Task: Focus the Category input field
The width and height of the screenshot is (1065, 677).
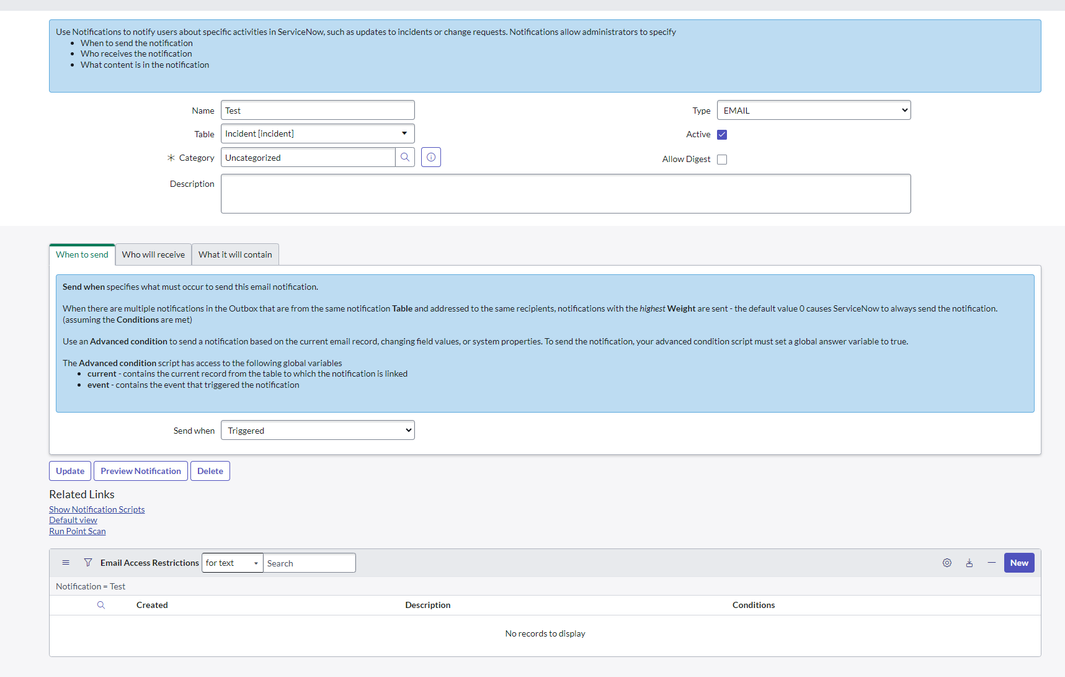Action: [308, 158]
